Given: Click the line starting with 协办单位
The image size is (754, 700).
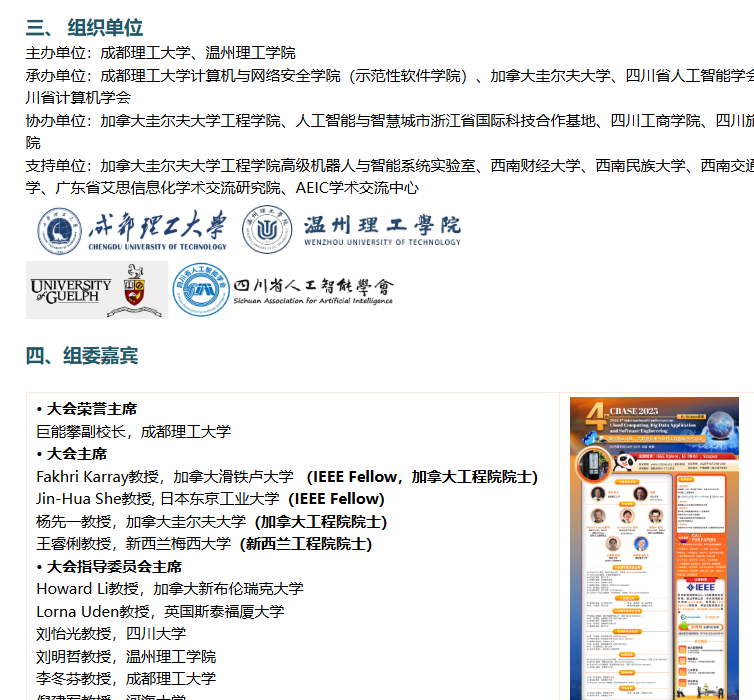Looking at the screenshot, I should (x=390, y=121).
